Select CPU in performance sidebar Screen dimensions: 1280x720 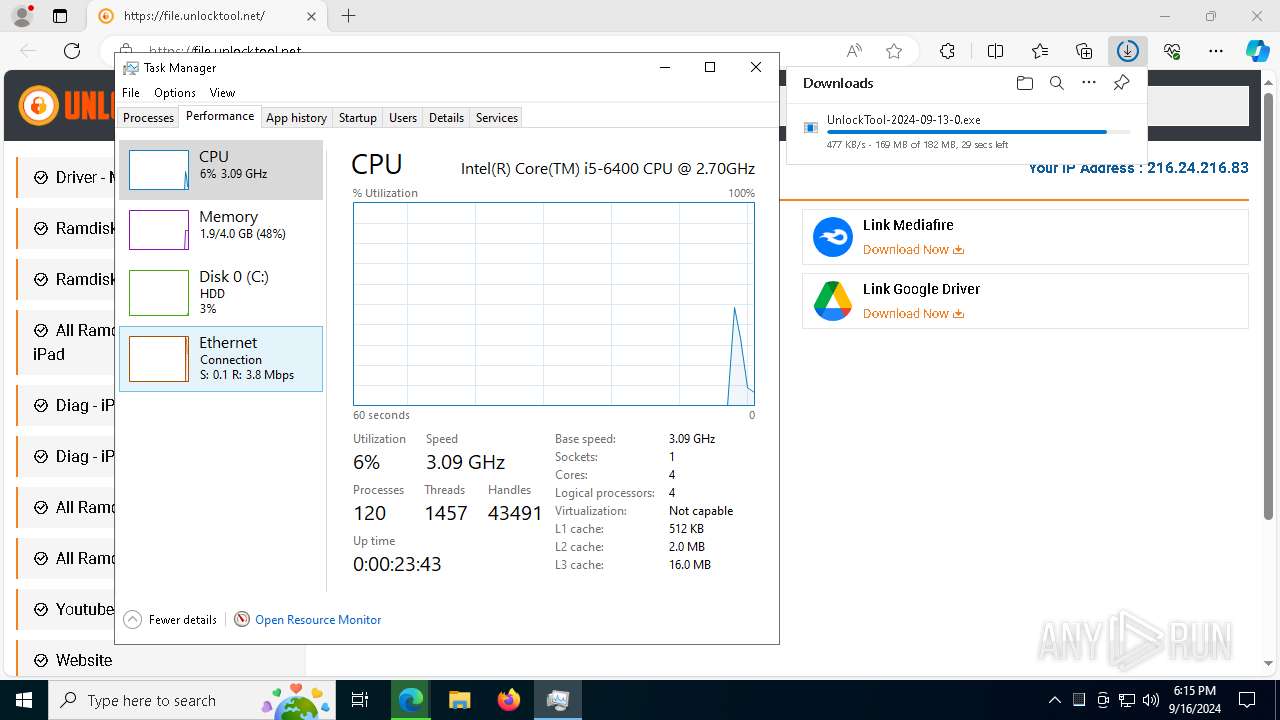221,170
